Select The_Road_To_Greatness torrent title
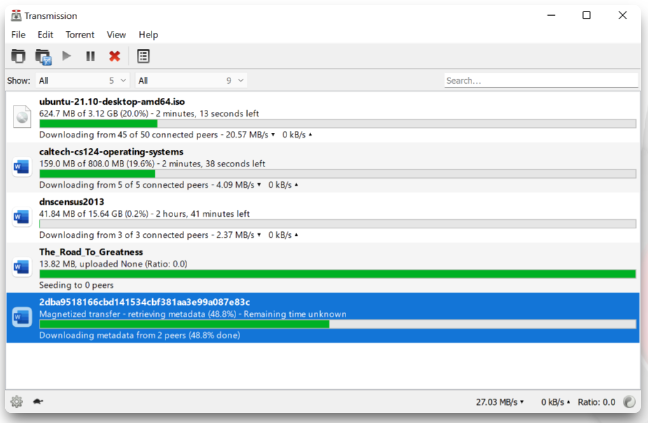The width and height of the screenshot is (648, 423). click(x=91, y=252)
